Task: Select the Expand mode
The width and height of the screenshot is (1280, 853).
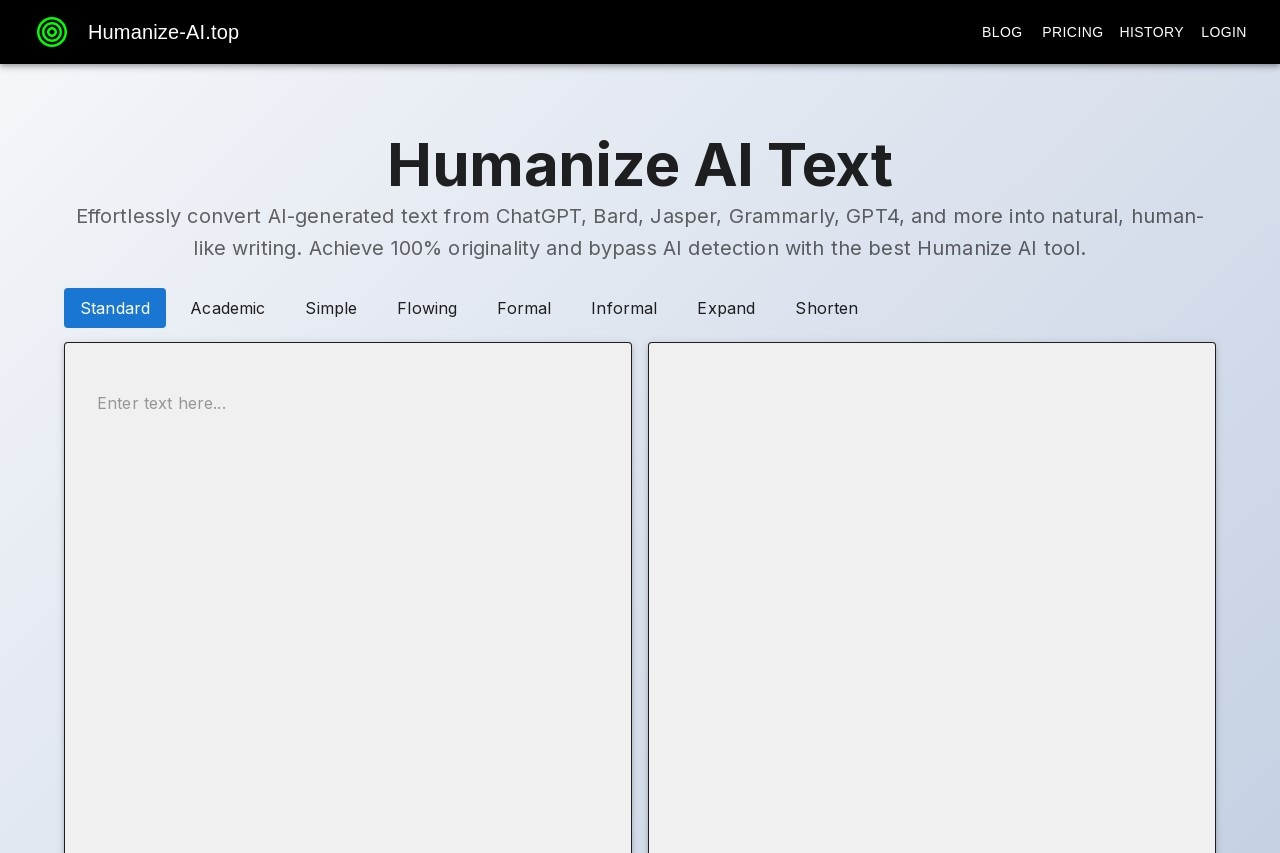Action: [726, 308]
